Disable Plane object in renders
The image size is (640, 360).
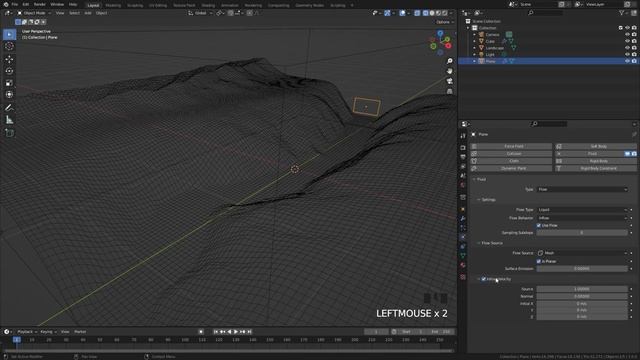pyautogui.click(x=634, y=61)
